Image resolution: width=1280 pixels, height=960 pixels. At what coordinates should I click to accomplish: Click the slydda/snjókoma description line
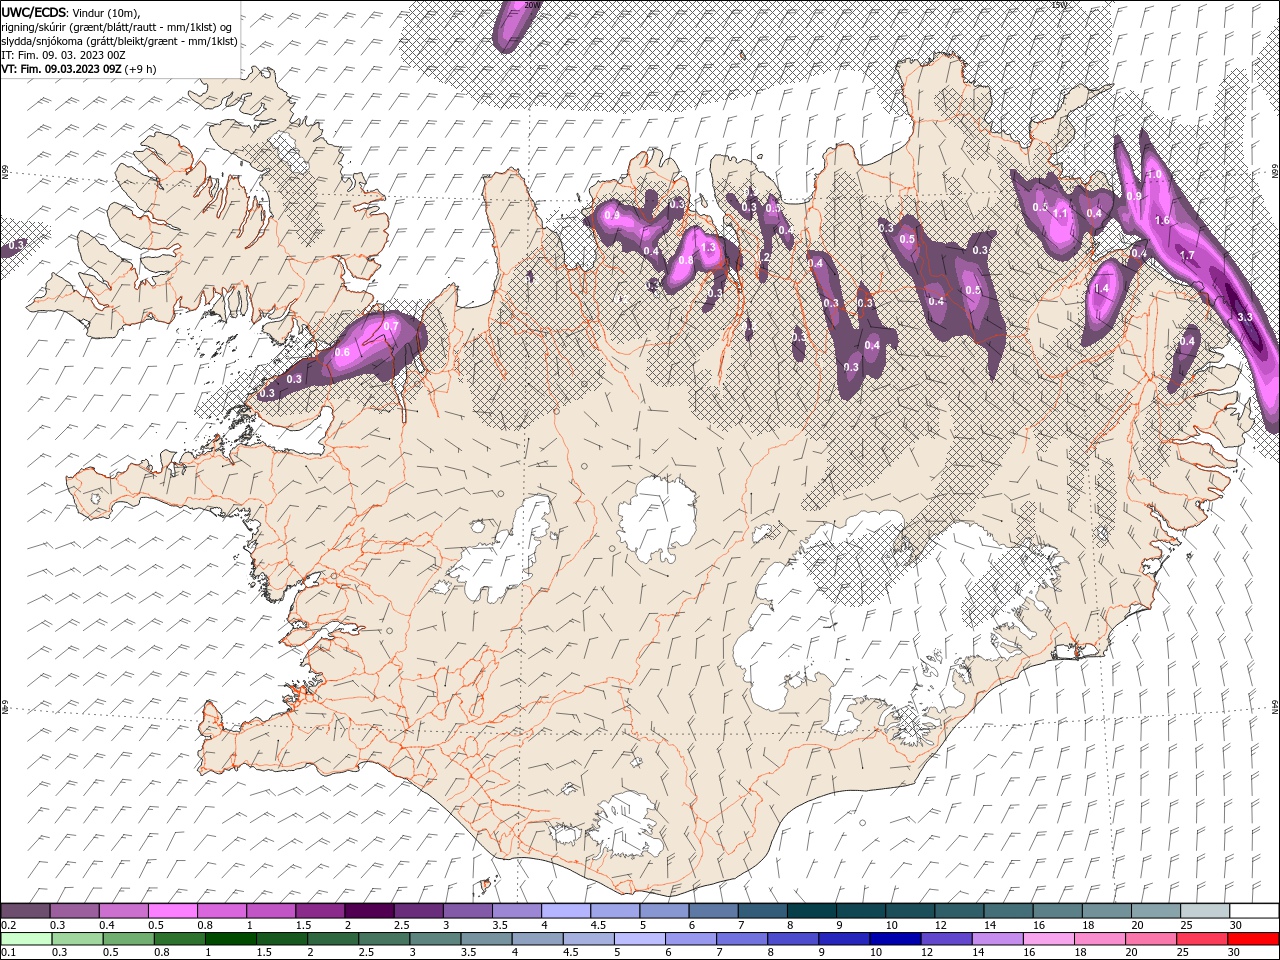pos(119,41)
